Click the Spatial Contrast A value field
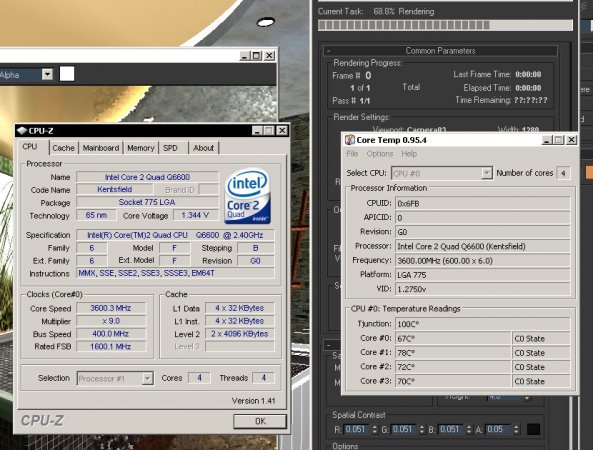The width and height of the screenshot is (593, 450). click(497, 429)
